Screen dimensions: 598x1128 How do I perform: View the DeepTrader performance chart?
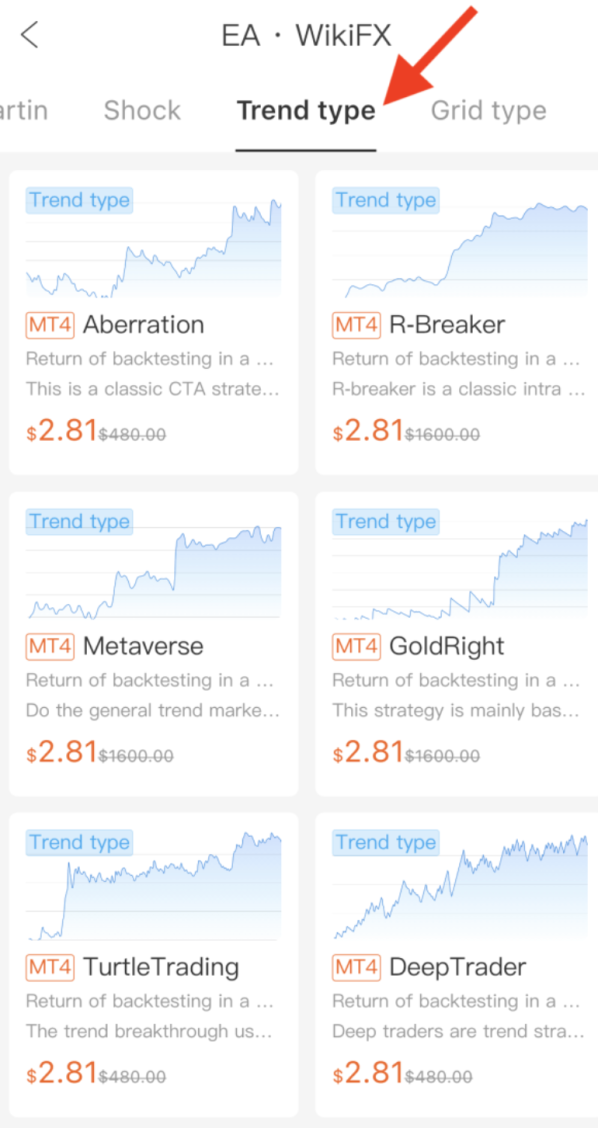[x=459, y=885]
